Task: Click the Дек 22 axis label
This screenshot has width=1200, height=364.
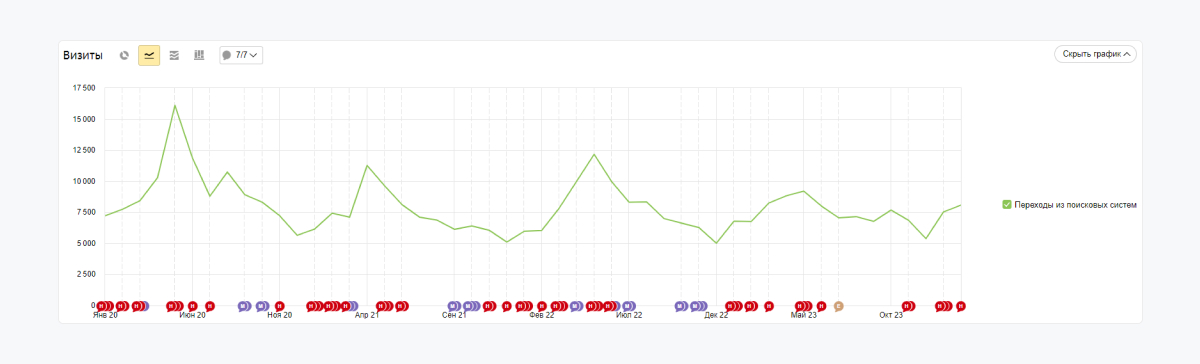Action: [x=716, y=315]
